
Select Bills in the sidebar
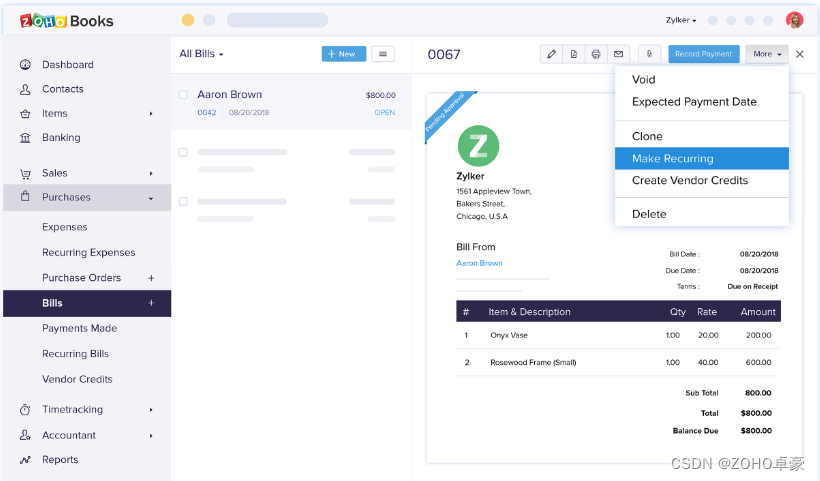pyautogui.click(x=87, y=303)
